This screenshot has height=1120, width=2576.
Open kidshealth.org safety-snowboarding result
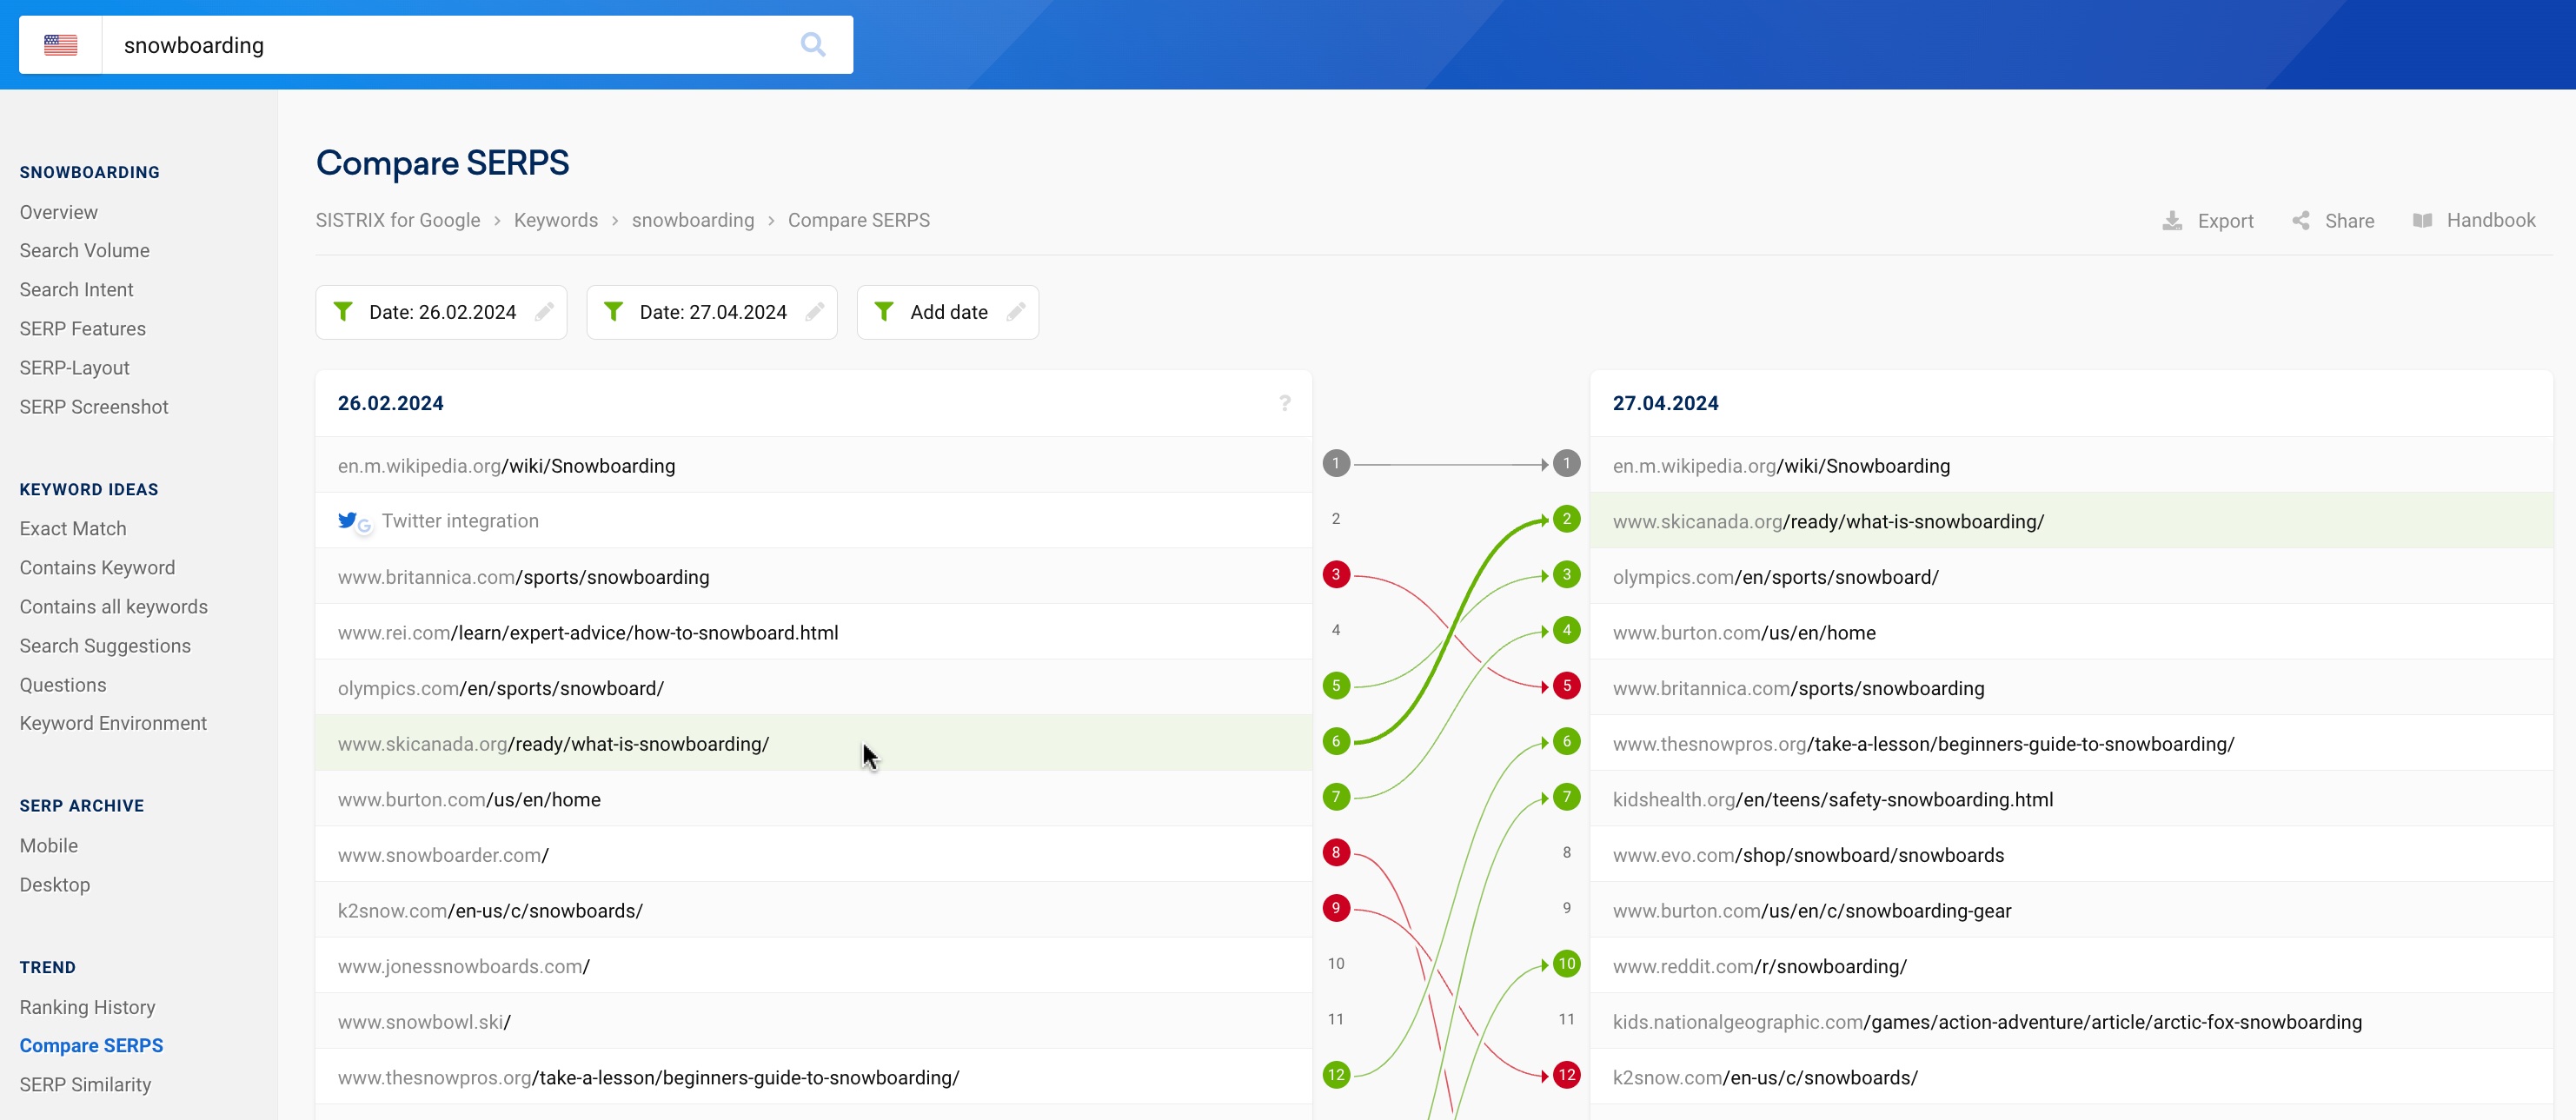(1832, 799)
